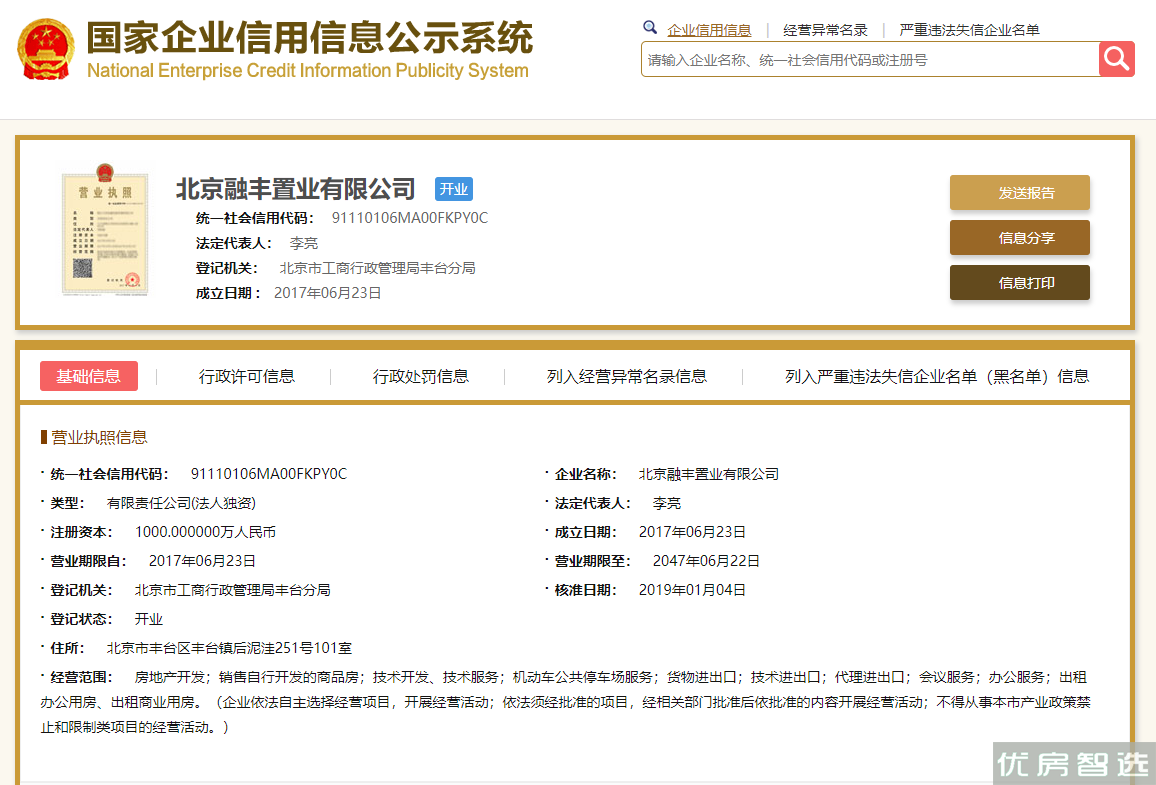Screen dimensions: 1156x785
Task: Click the header registration authority 北京市工商行政管理局丰台分局
Action: 377,268
